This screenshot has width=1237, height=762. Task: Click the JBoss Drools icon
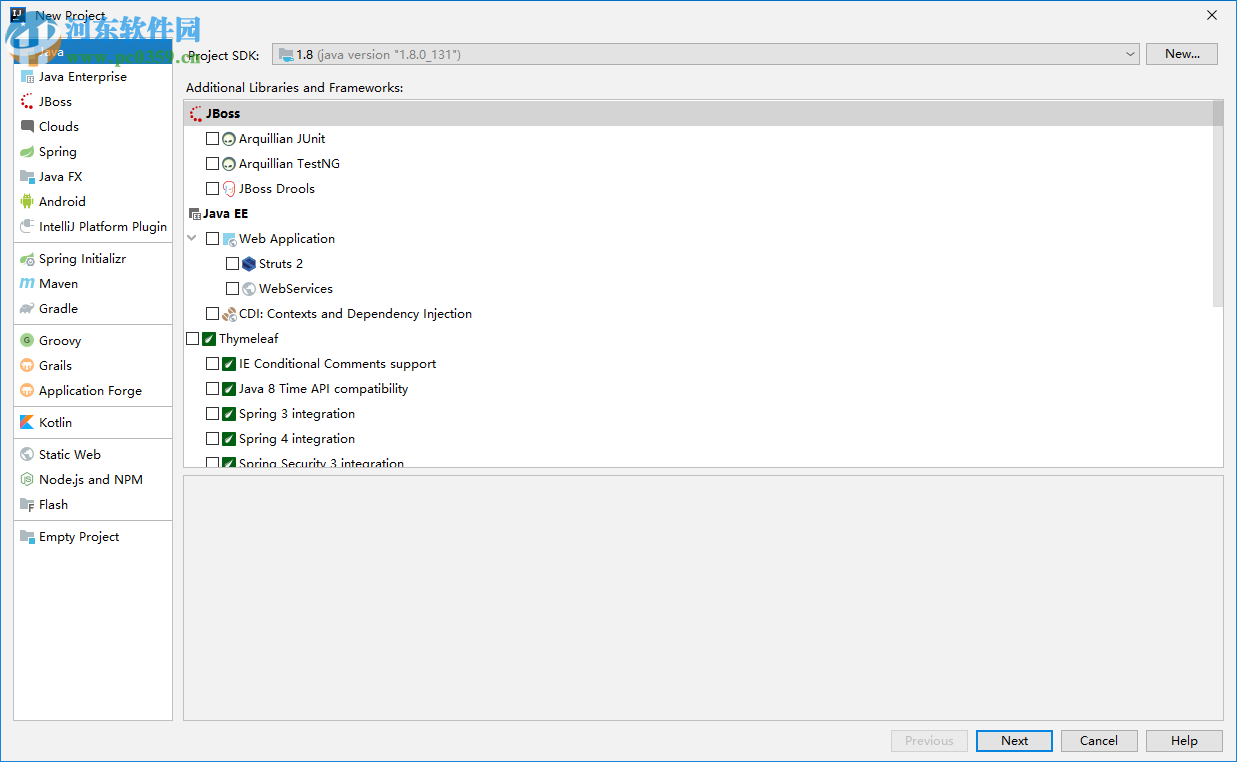coord(229,189)
